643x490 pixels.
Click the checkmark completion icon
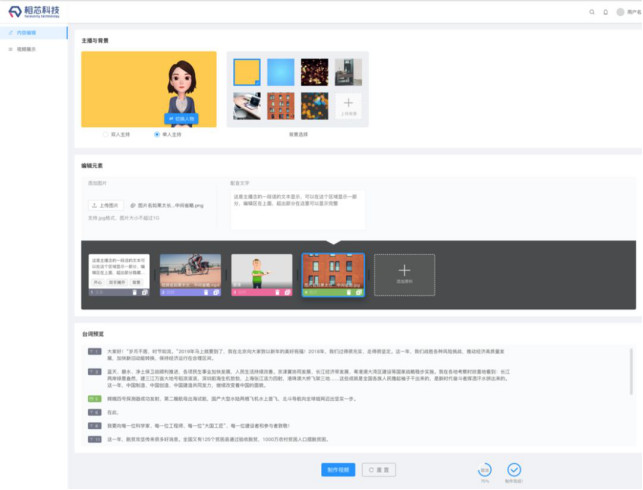tap(514, 469)
